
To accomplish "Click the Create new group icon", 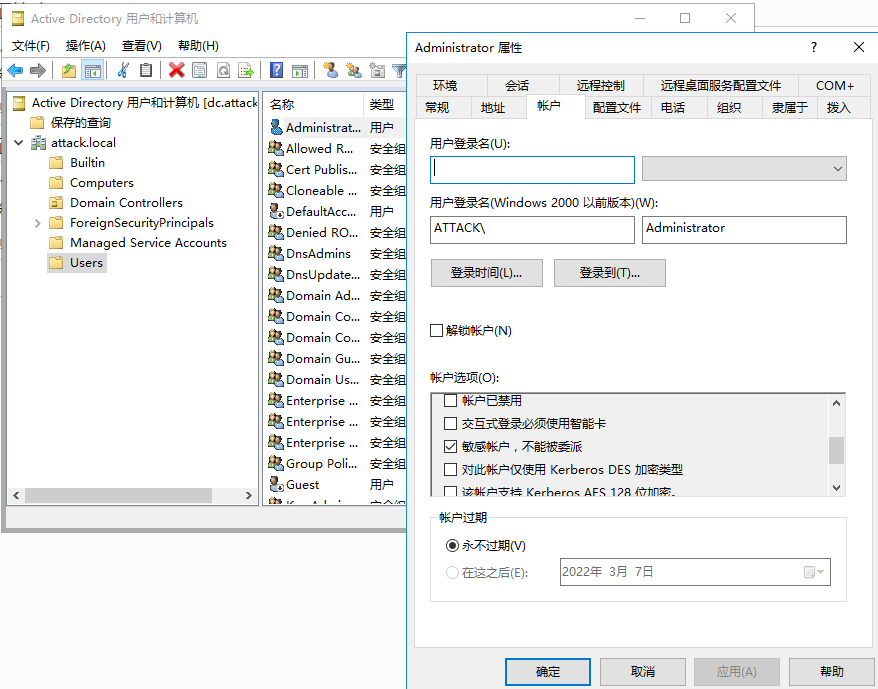I will point(353,70).
